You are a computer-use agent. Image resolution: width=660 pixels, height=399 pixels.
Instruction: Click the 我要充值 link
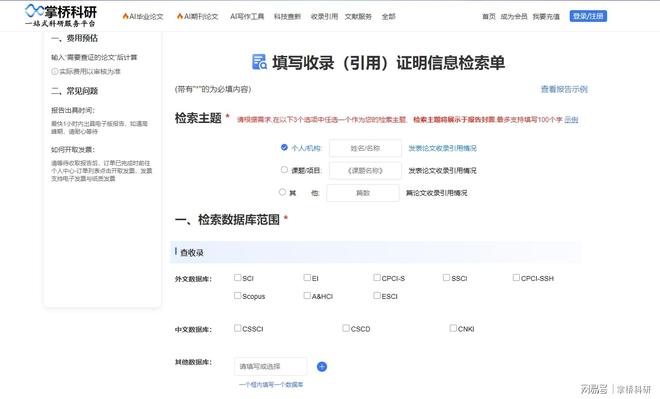pos(546,16)
